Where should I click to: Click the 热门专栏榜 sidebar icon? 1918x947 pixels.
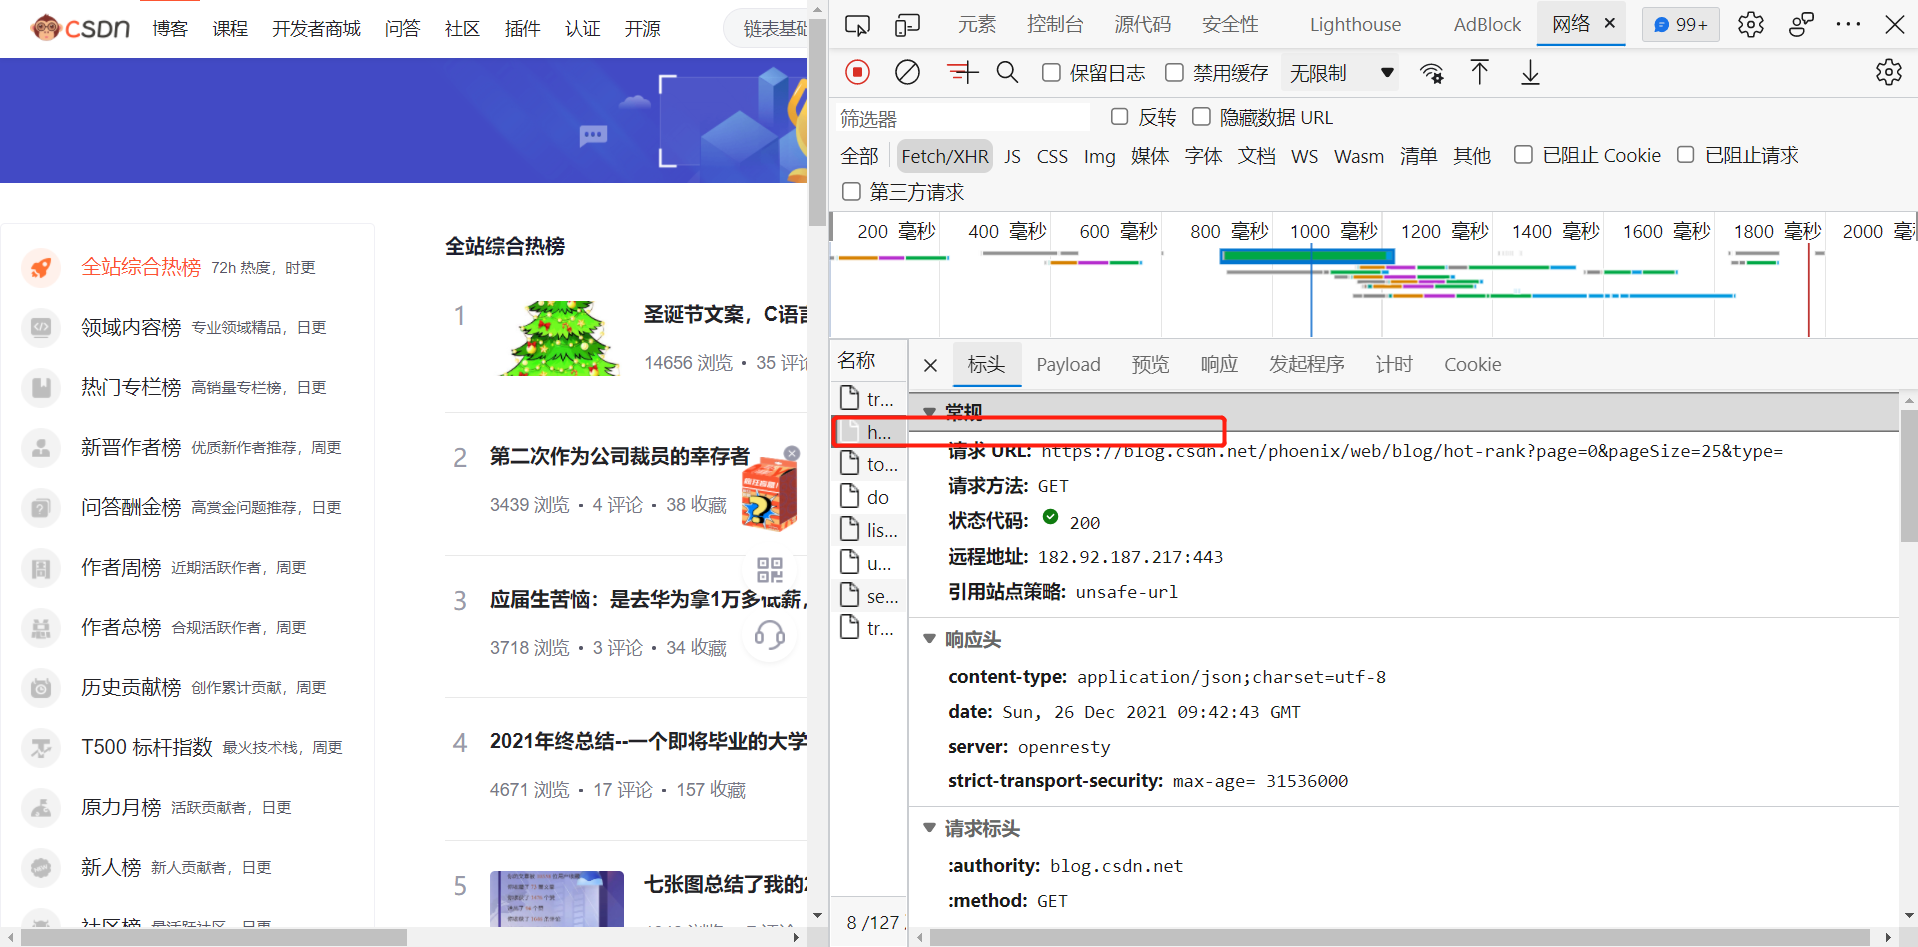click(41, 387)
